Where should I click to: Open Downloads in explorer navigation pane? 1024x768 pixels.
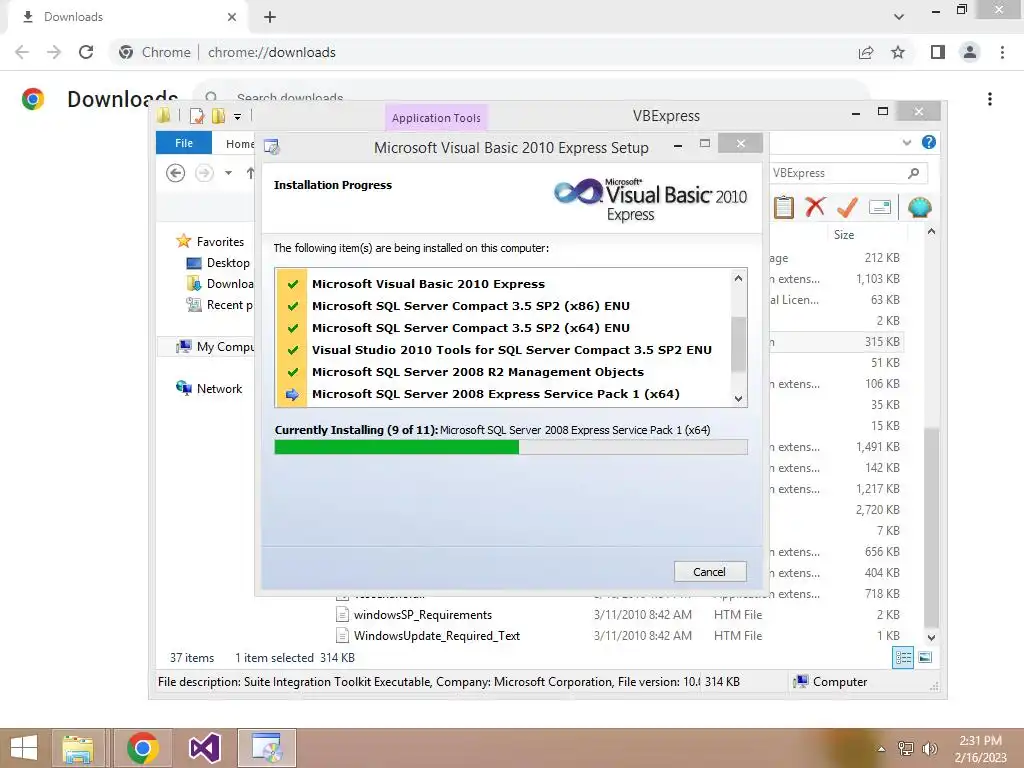[230, 283]
